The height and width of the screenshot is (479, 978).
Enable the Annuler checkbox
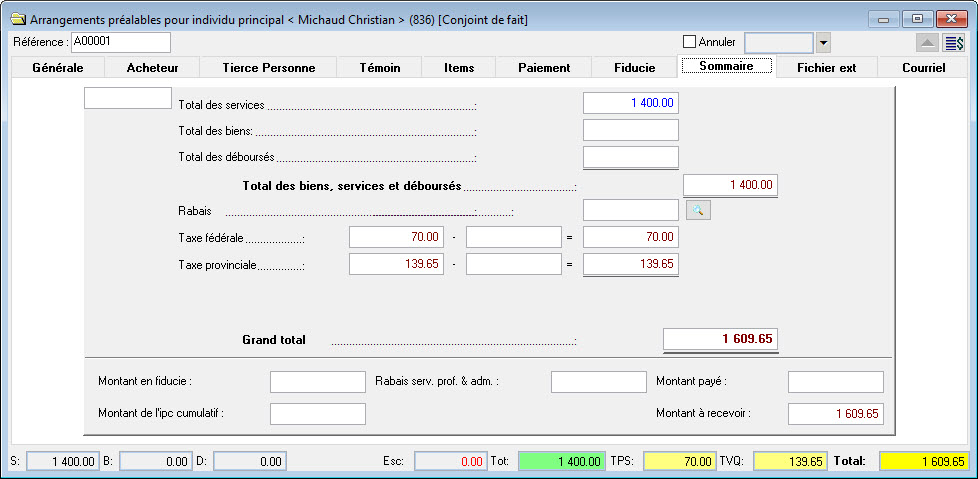click(688, 42)
